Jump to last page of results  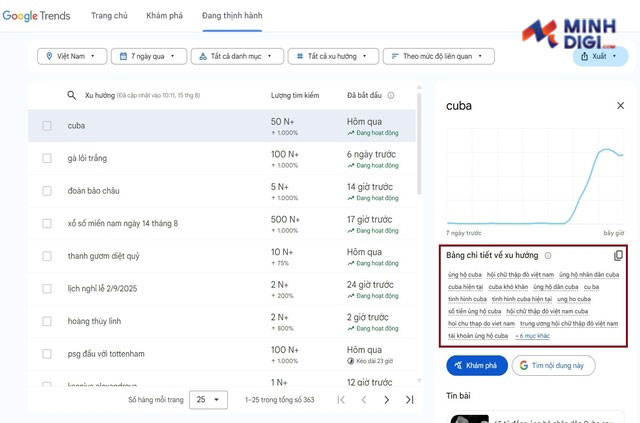point(409,400)
